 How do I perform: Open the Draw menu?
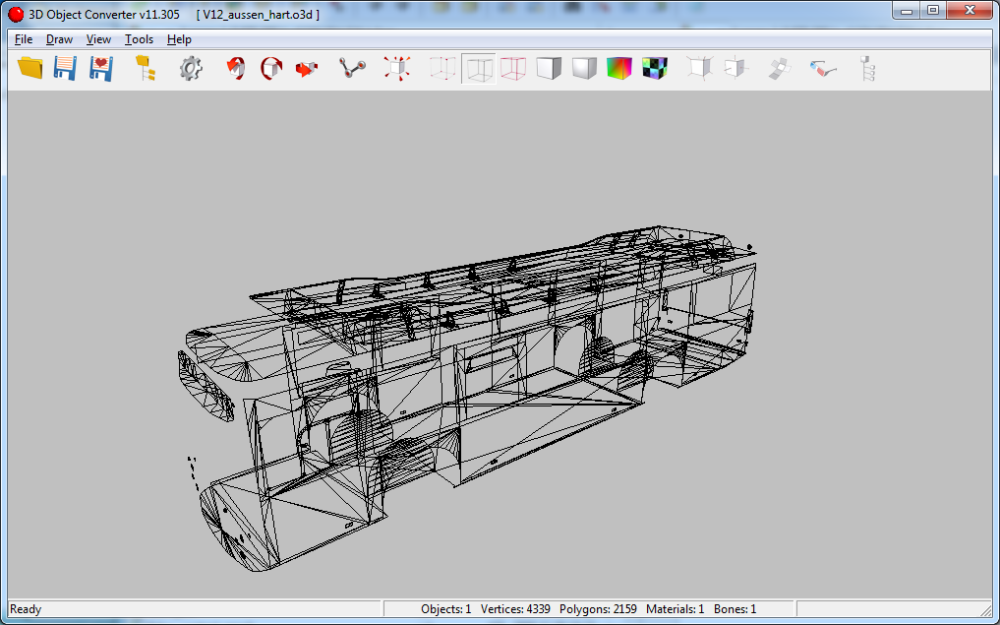pos(59,39)
